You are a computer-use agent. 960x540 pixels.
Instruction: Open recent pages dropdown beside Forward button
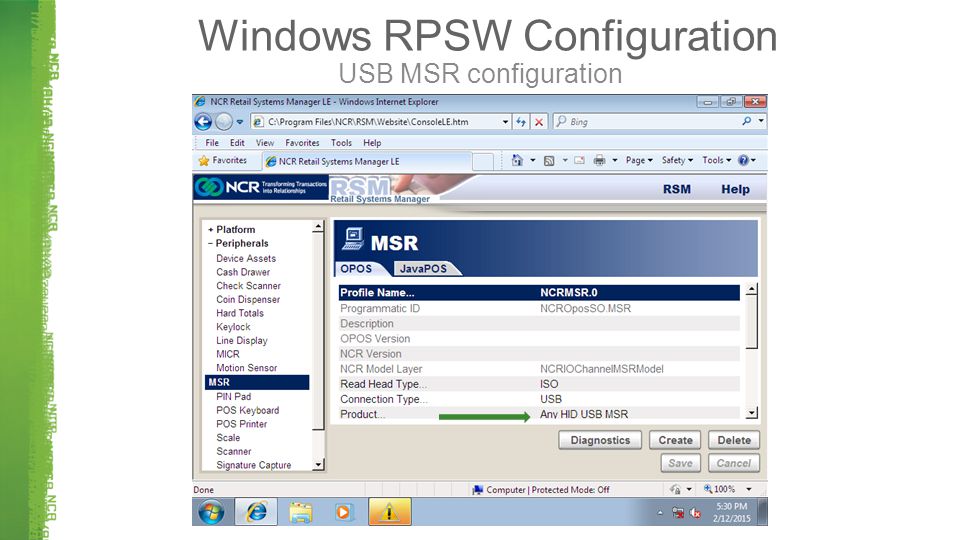(x=240, y=122)
